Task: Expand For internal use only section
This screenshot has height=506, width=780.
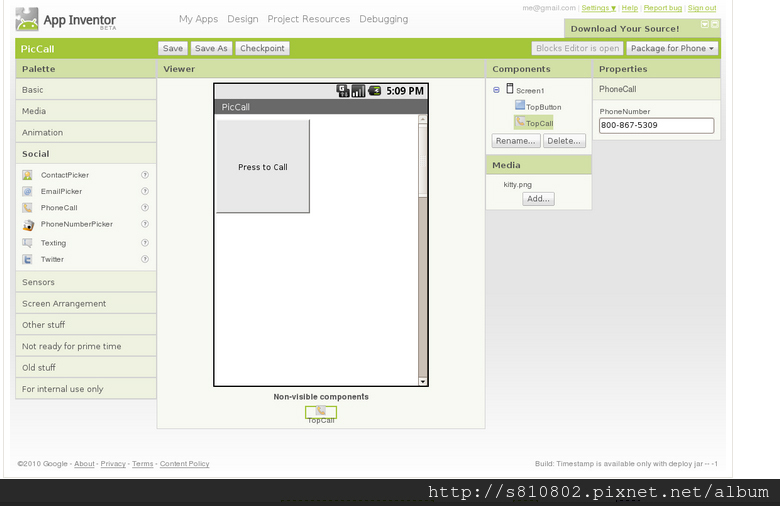Action: 86,389
